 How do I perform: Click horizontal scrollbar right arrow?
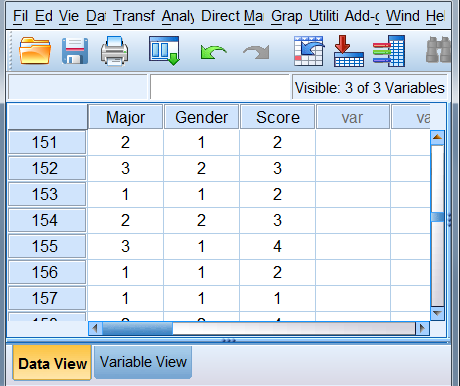tap(422, 328)
